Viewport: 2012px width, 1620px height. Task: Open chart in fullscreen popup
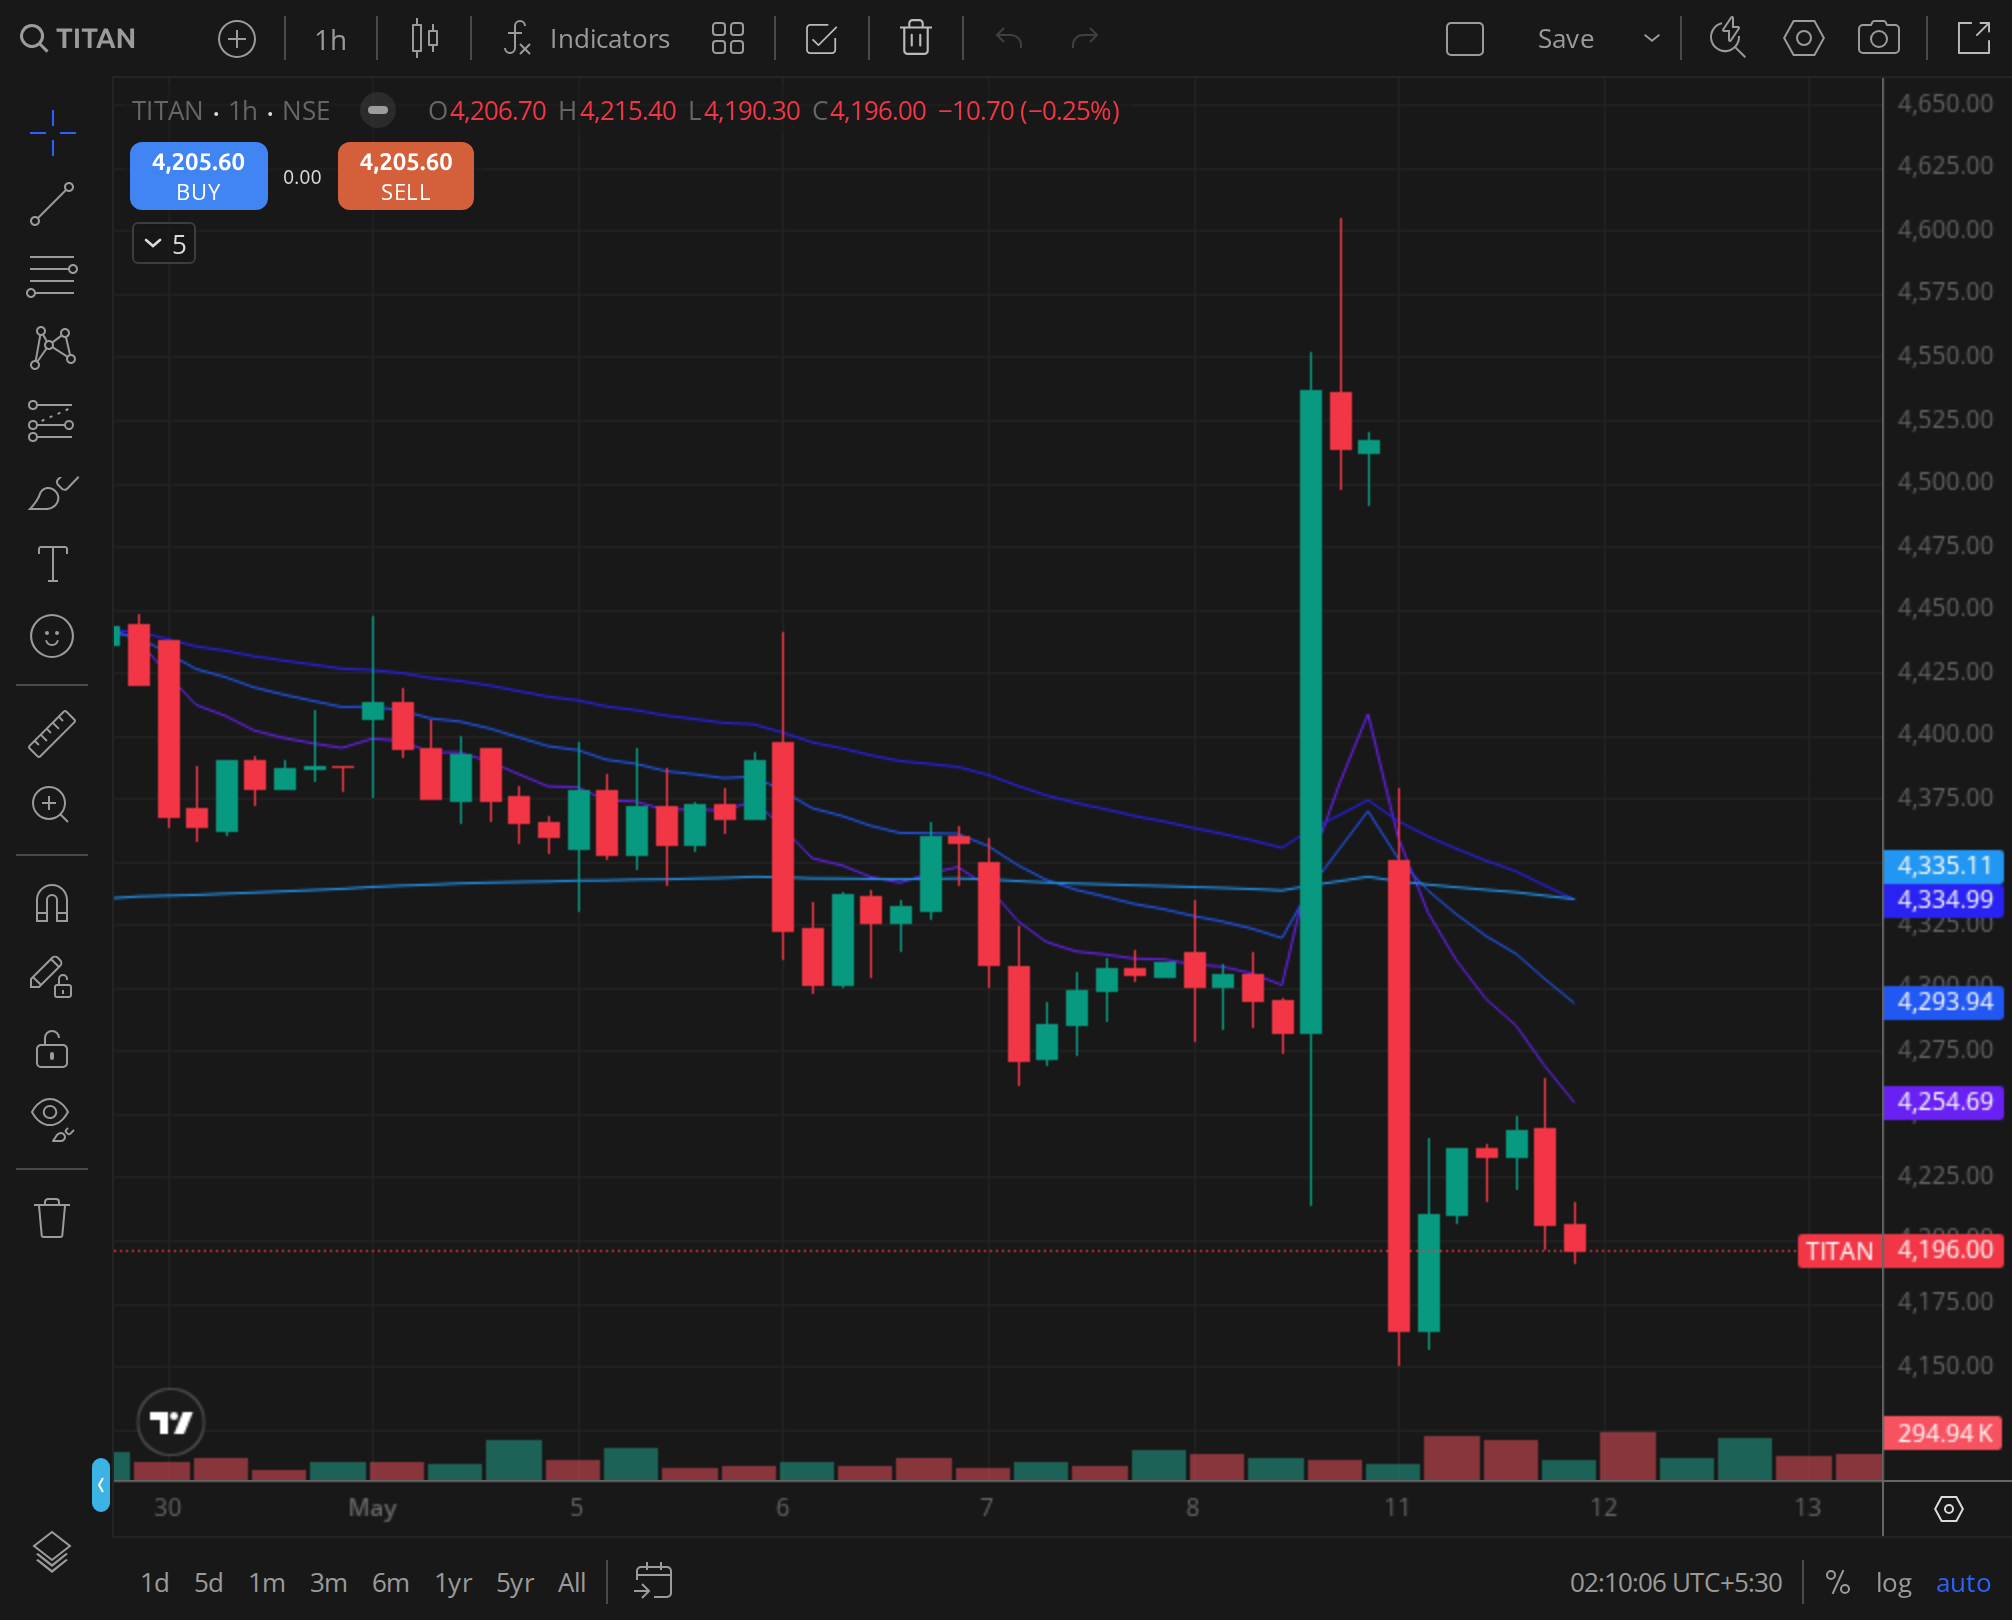pyautogui.click(x=1974, y=39)
